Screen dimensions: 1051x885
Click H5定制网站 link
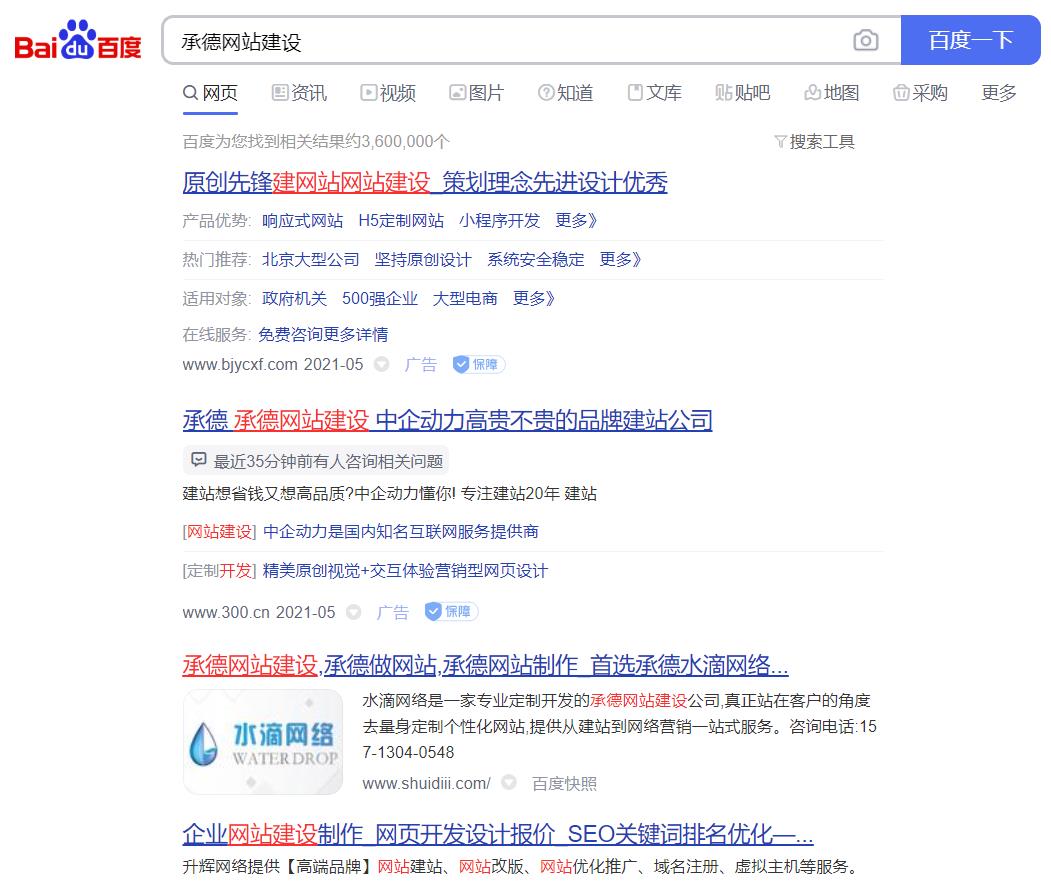401,221
